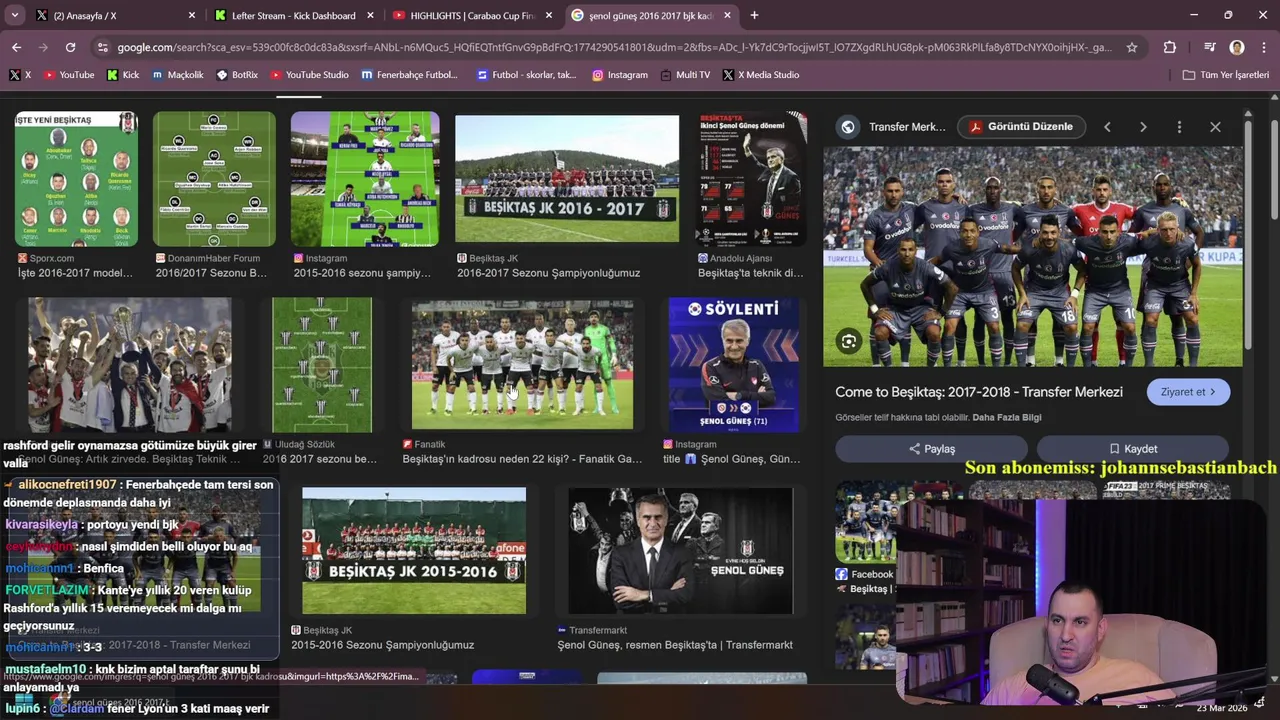
Task: Reload the current page
Action: [70, 47]
